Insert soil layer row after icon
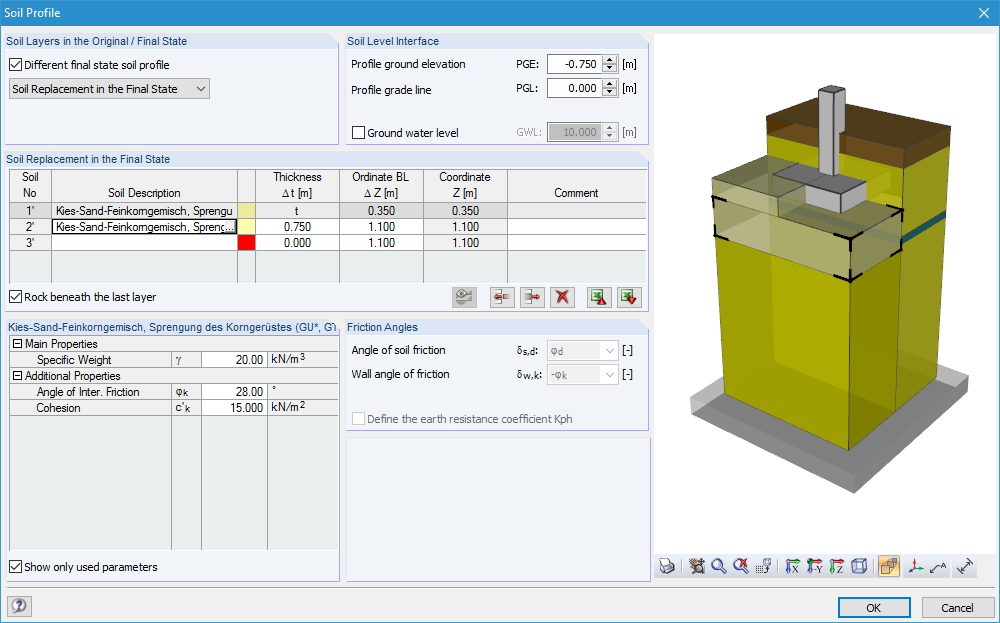Image resolution: width=1000 pixels, height=623 pixels. 532,297
